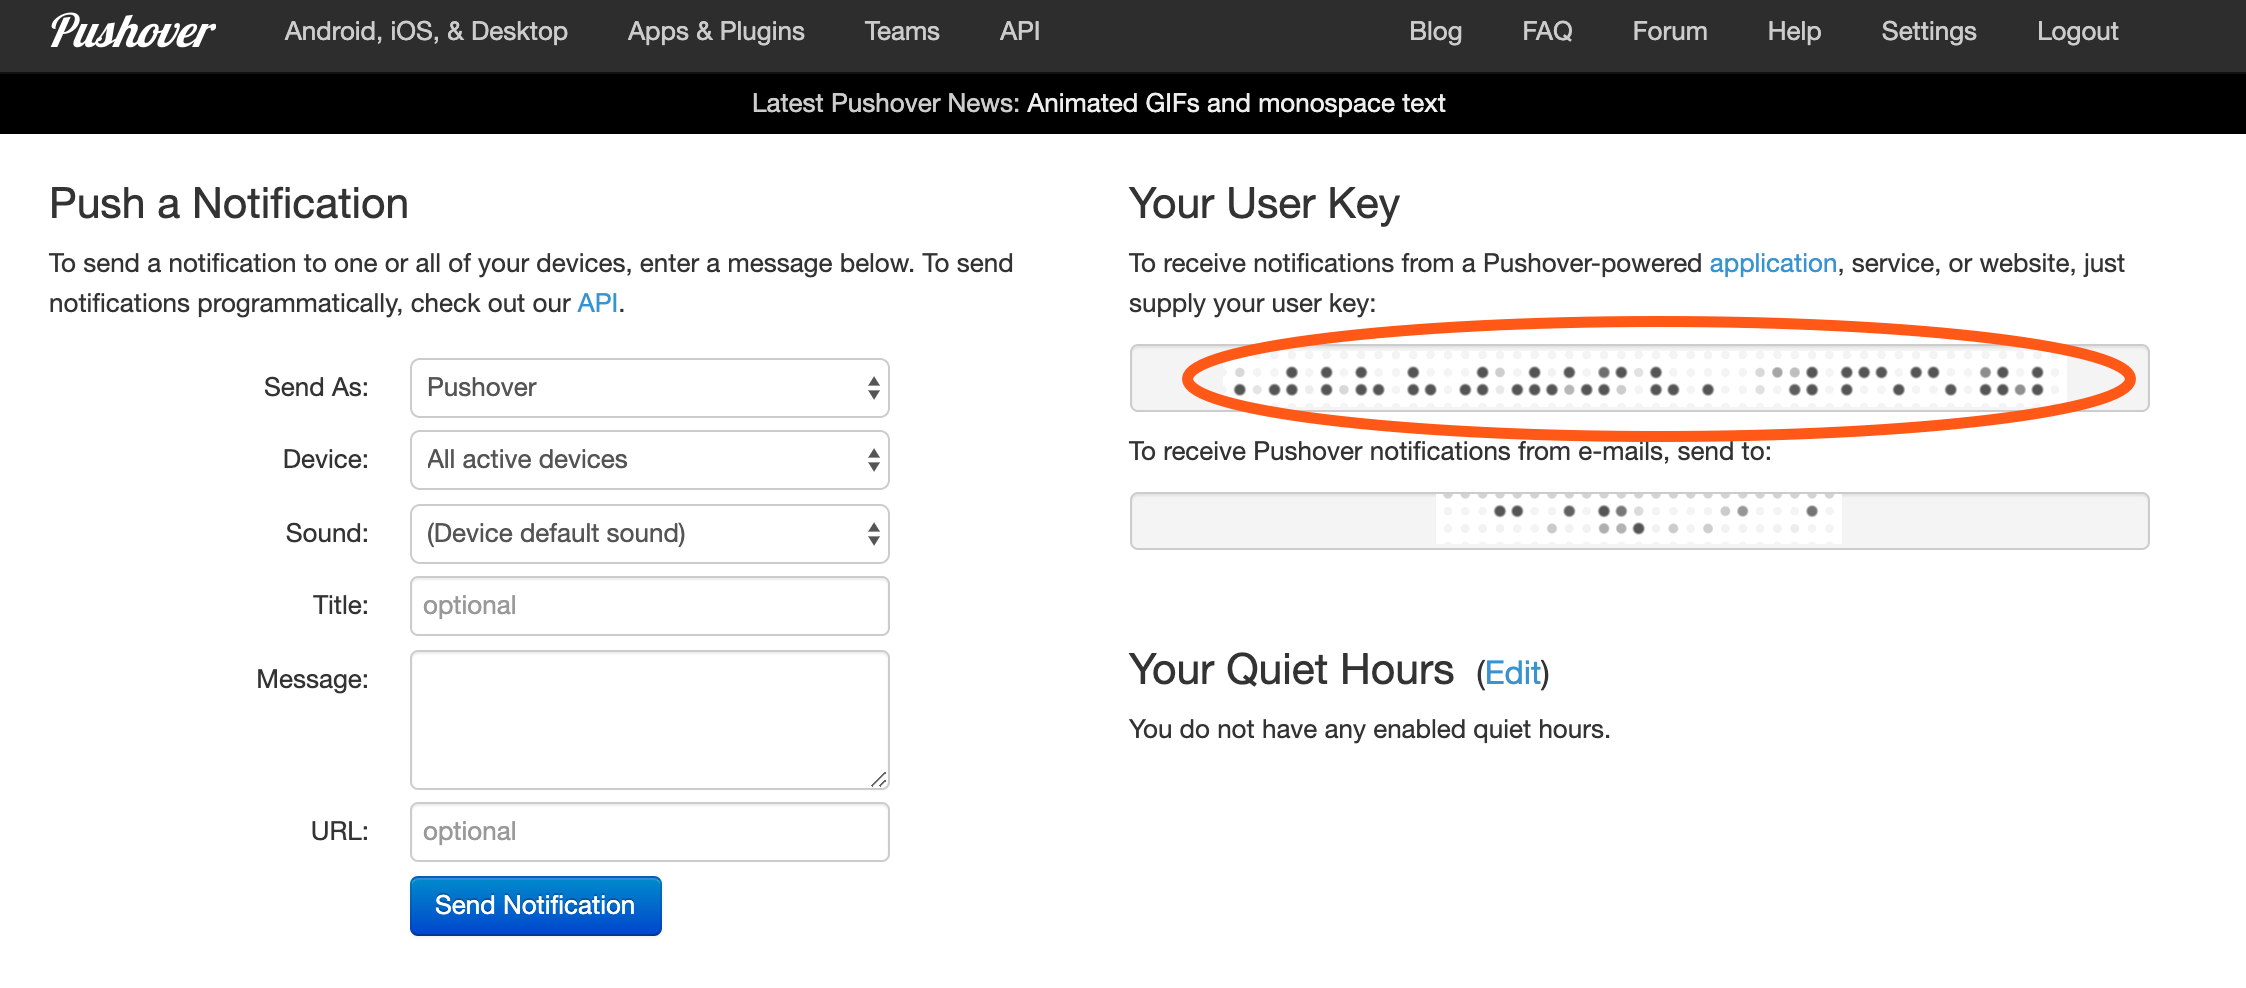Log out of Pushover

tap(2078, 32)
